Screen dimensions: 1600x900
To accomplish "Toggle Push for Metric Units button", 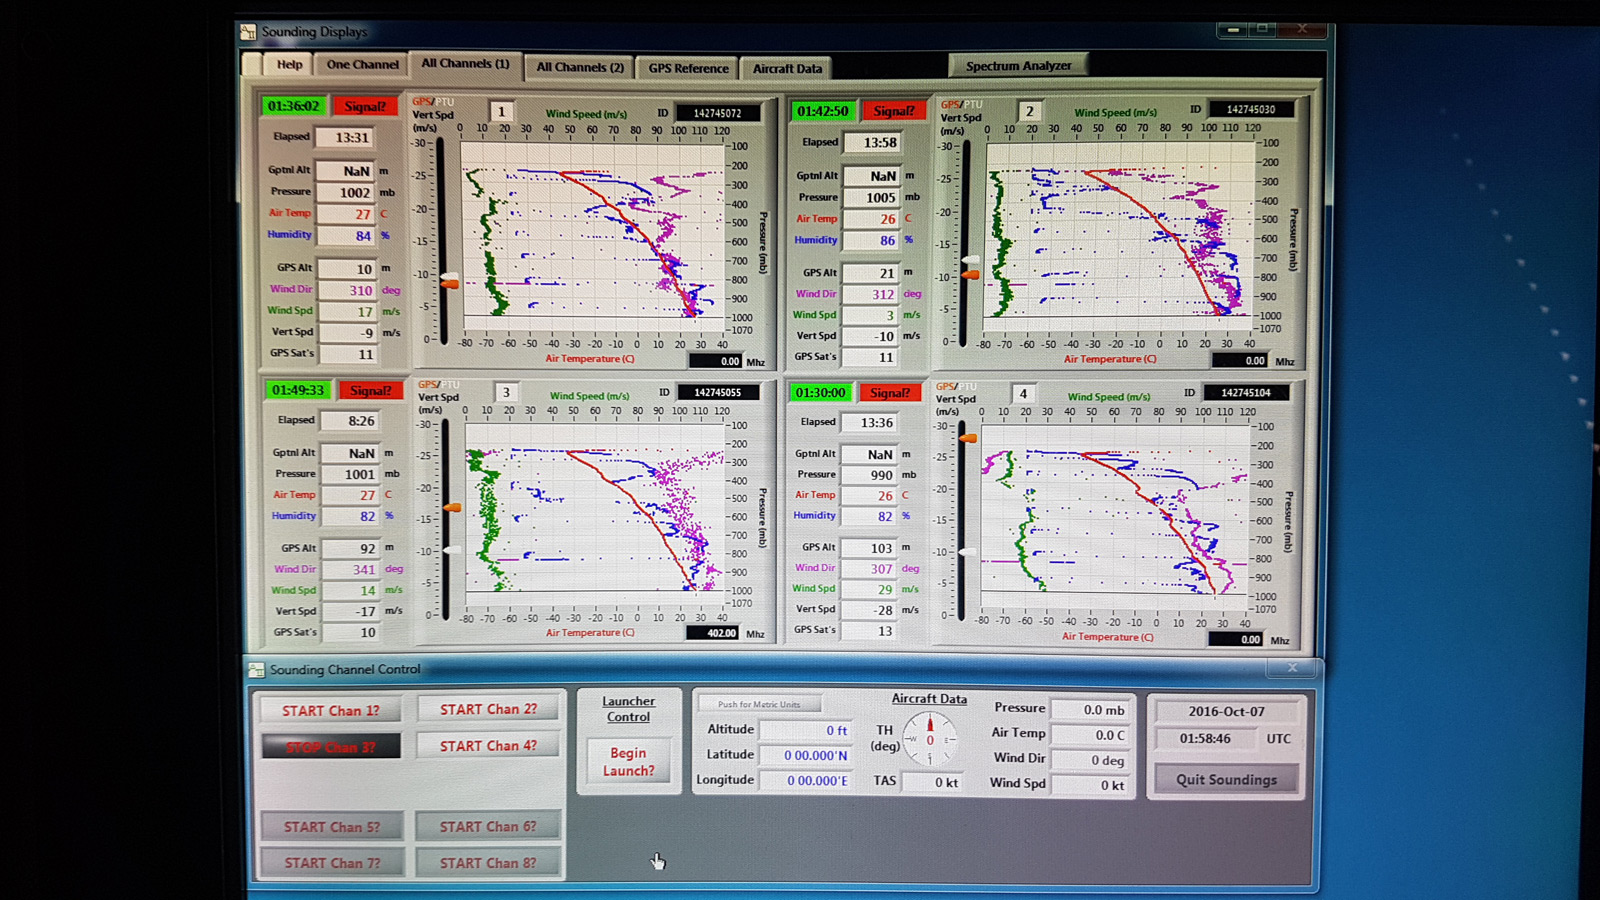I will coord(759,704).
